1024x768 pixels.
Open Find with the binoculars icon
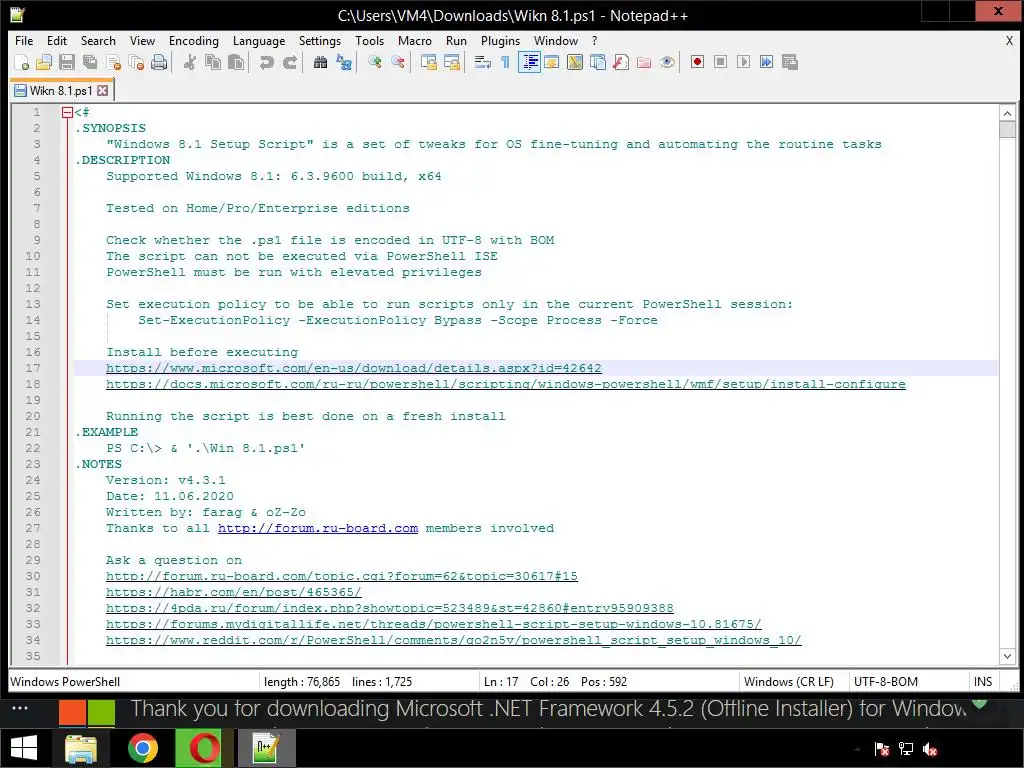click(321, 62)
